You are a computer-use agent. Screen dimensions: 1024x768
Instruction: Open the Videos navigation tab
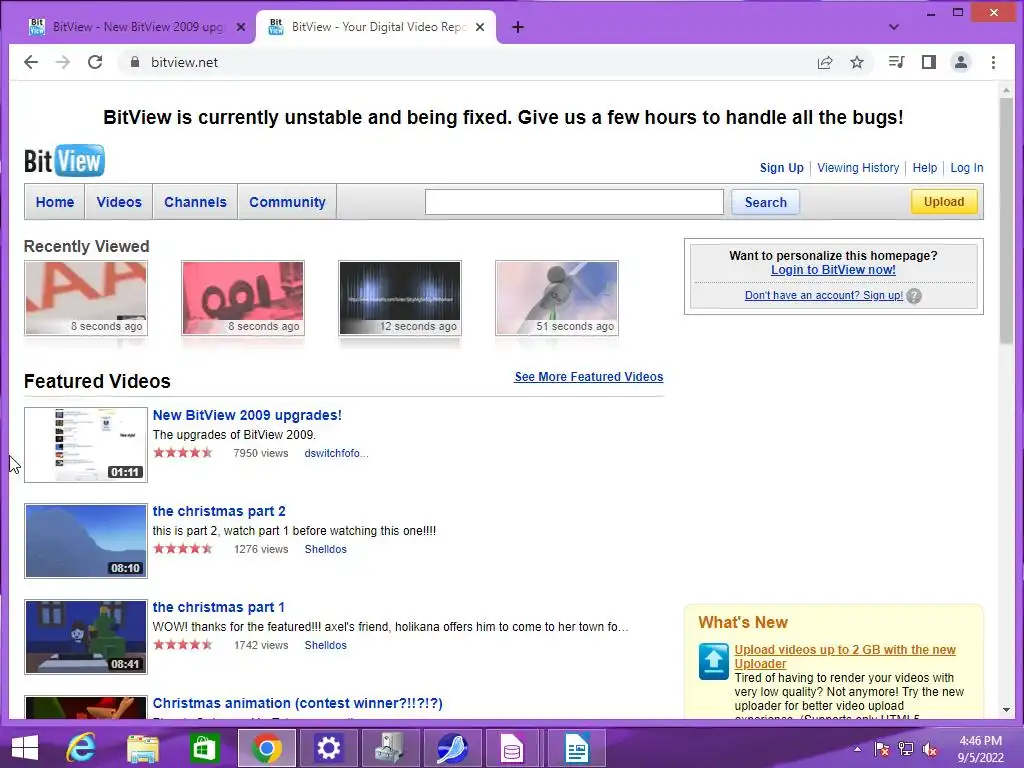point(119,202)
